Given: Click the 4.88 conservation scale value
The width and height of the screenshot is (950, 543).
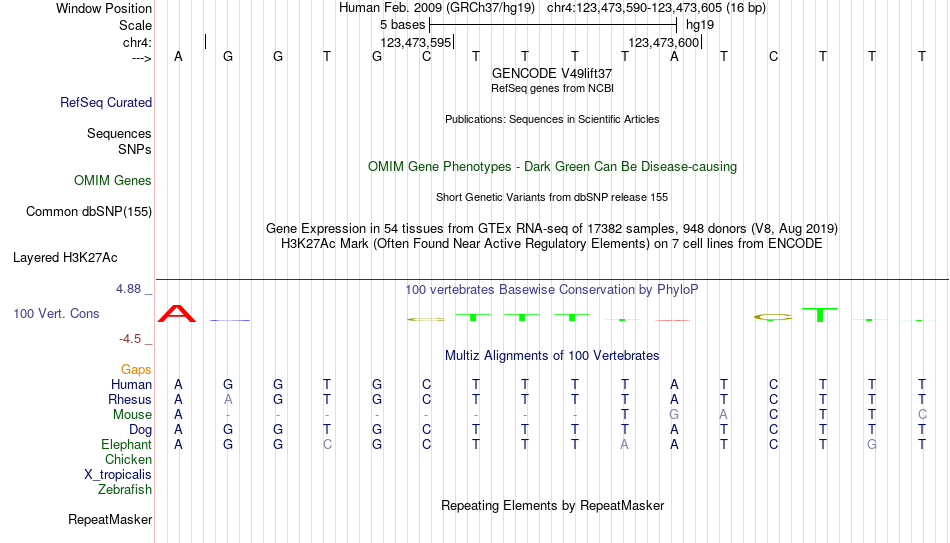Looking at the screenshot, I should 128,289.
